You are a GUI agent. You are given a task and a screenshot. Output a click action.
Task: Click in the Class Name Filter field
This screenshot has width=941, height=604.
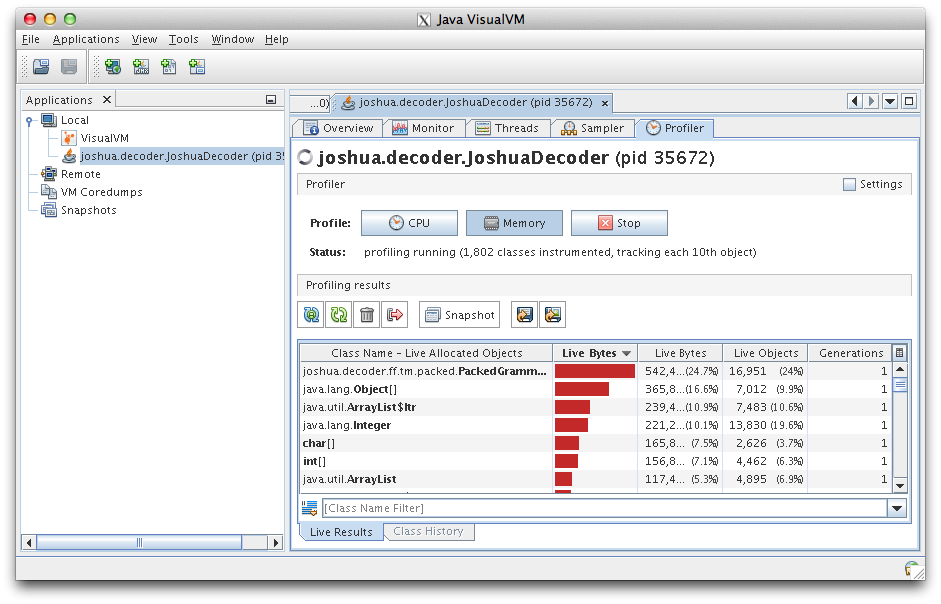605,509
